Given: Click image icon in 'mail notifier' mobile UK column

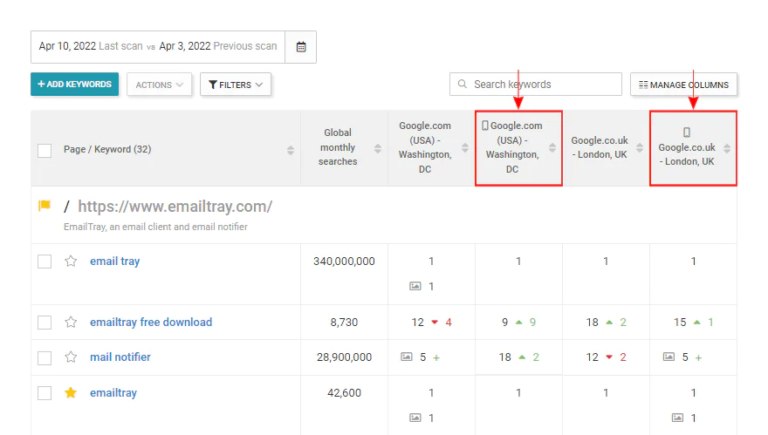Looking at the screenshot, I should [x=669, y=357].
